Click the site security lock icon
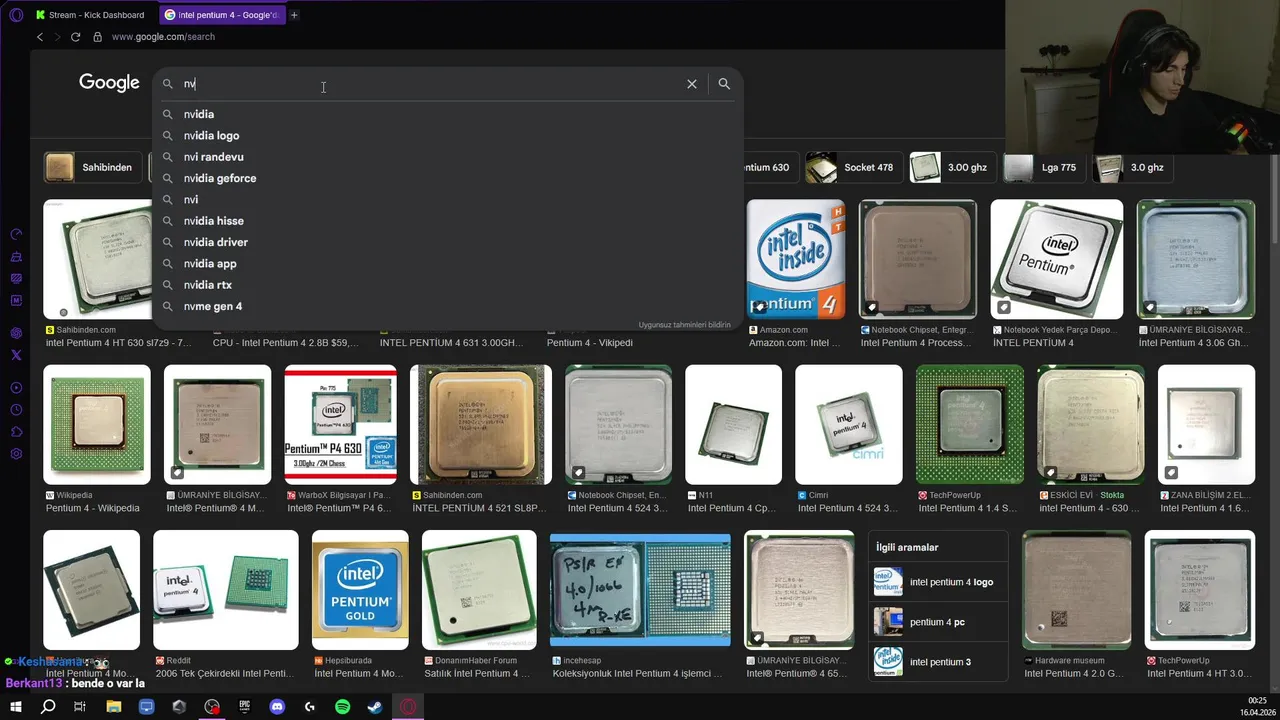 (x=97, y=37)
